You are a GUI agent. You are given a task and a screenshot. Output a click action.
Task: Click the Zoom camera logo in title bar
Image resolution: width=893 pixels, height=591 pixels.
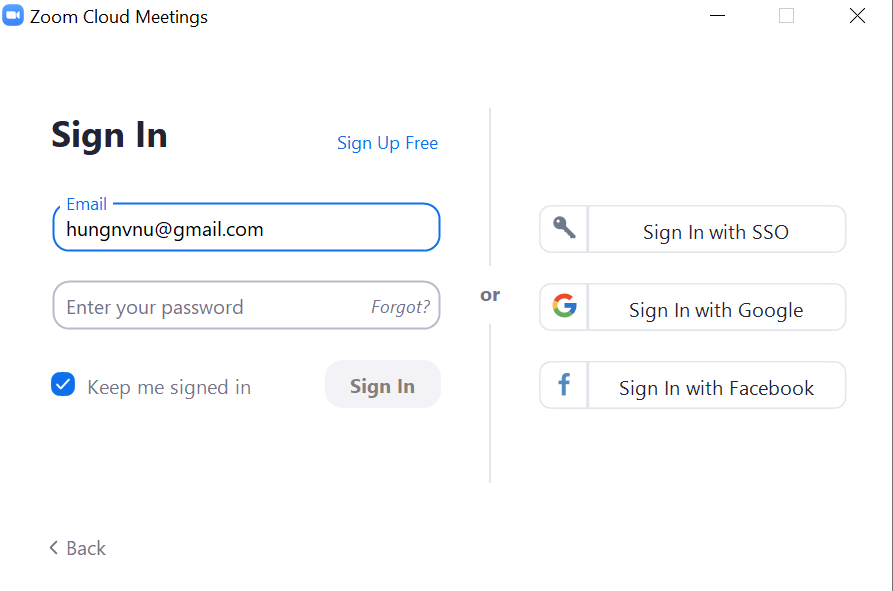click(13, 16)
